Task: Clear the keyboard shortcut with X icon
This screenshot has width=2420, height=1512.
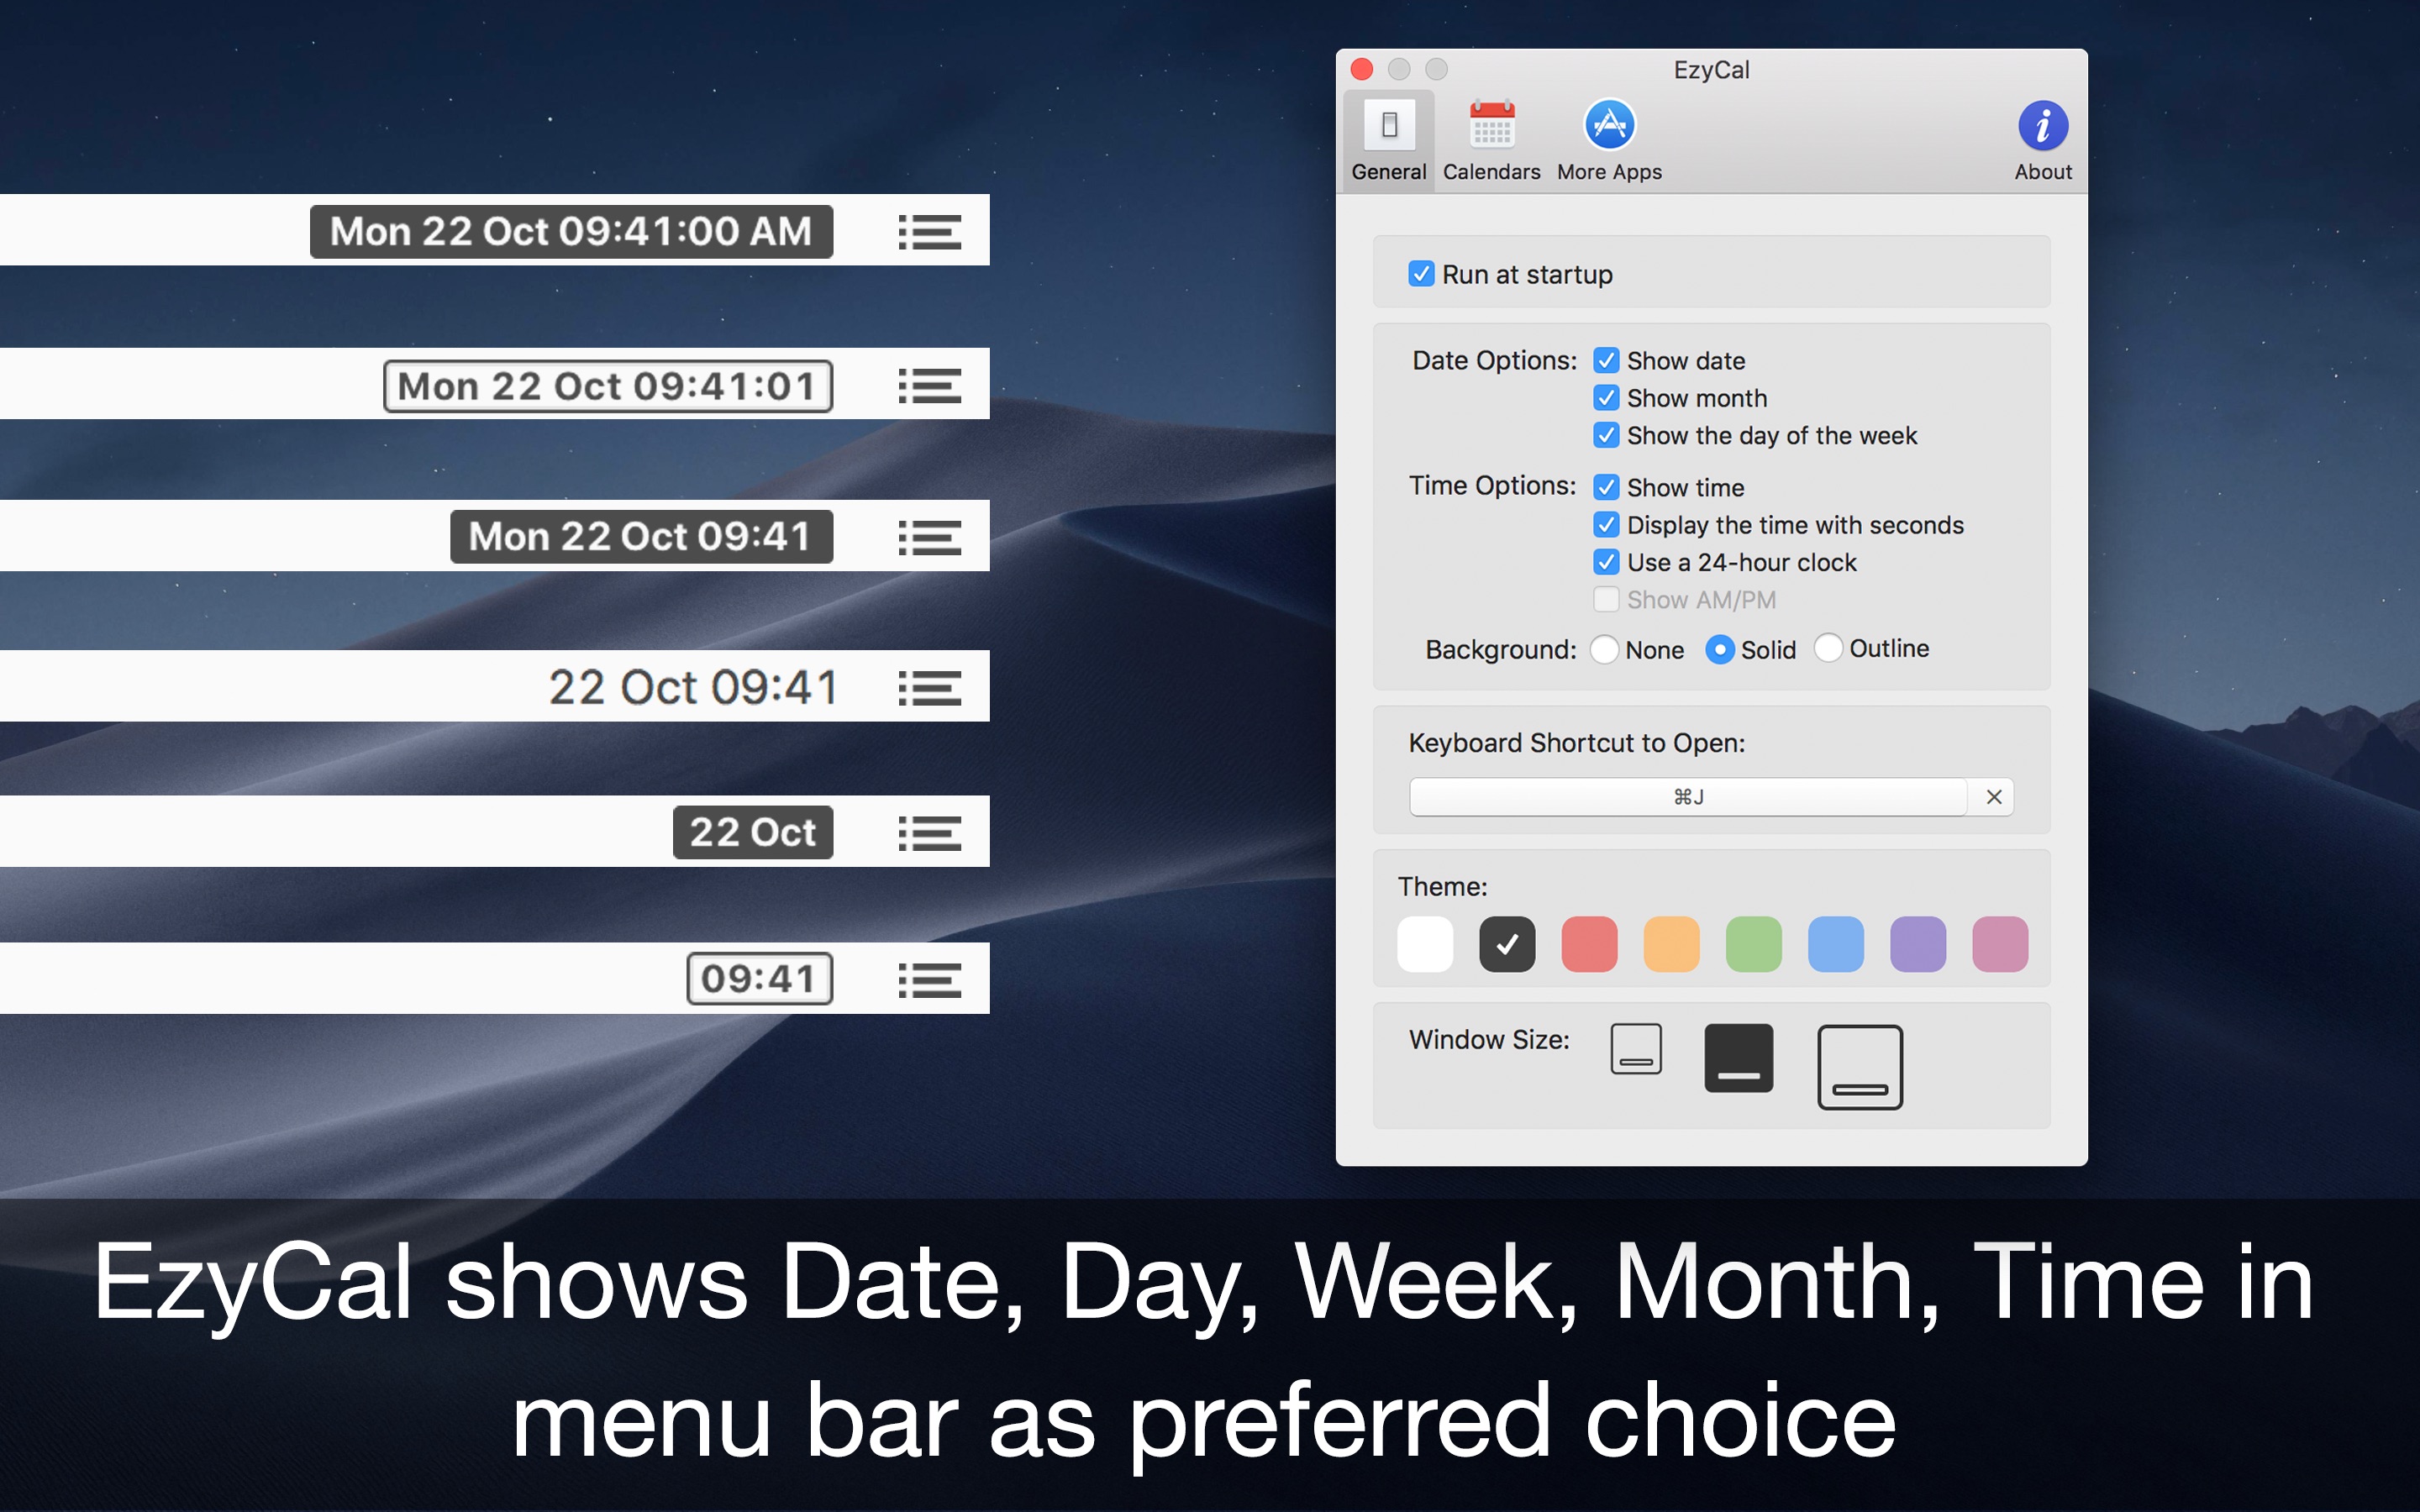Action: point(1993,797)
